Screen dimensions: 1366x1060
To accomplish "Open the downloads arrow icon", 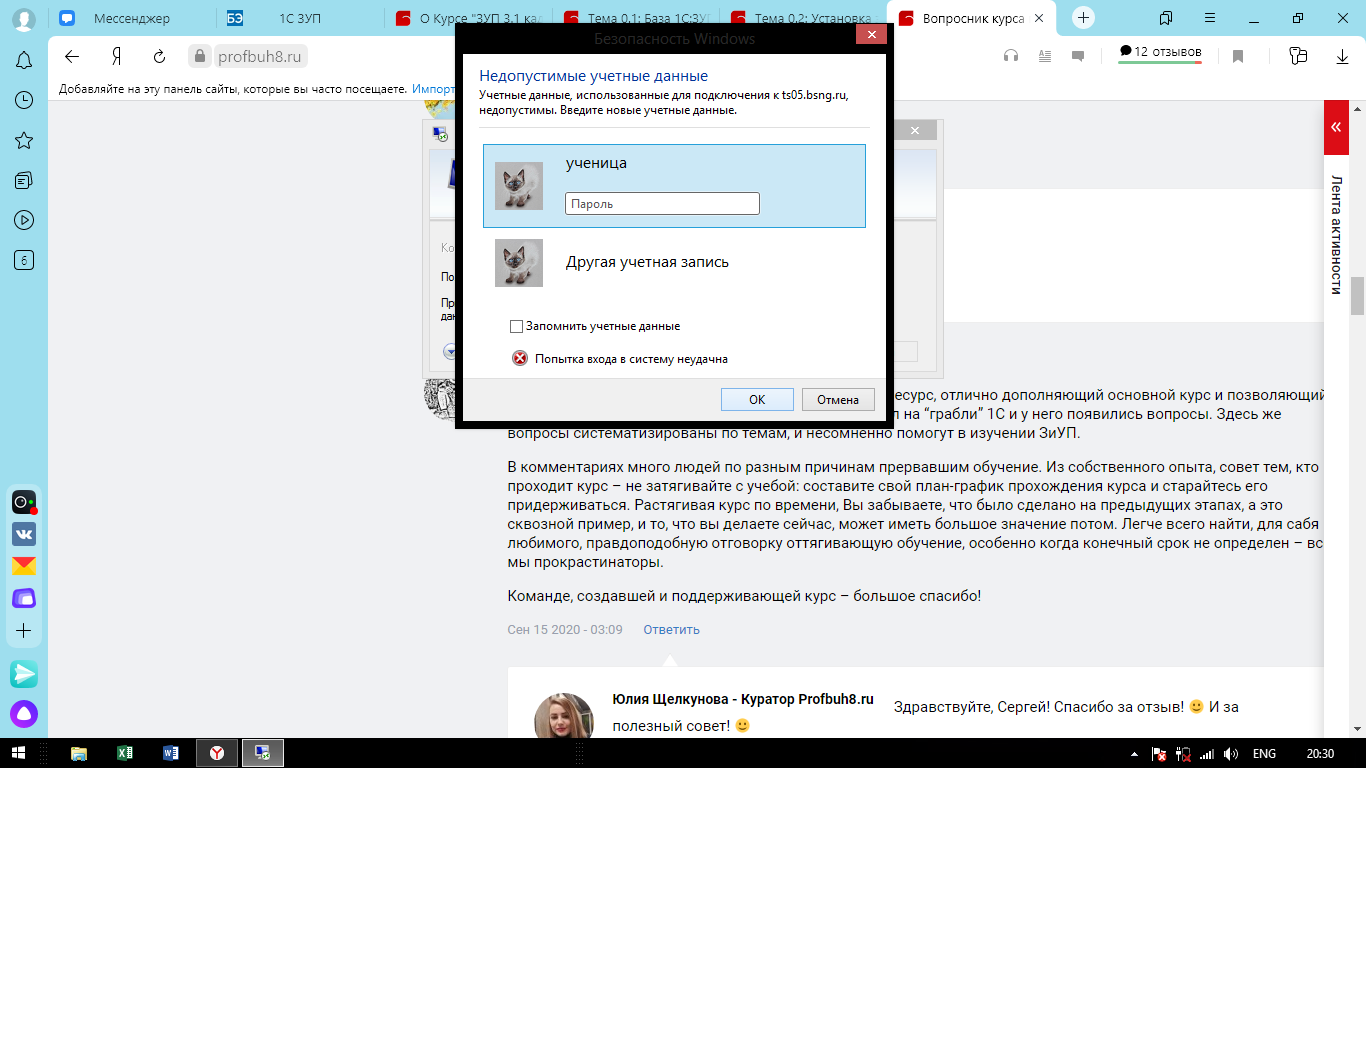I will [x=1342, y=57].
